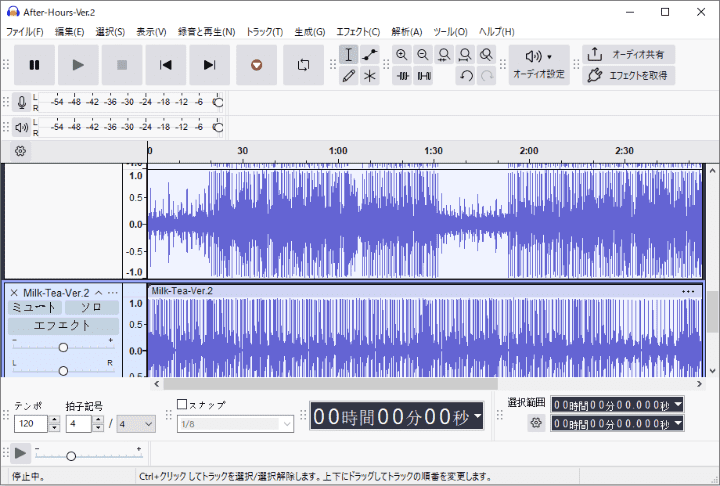Select the Draw pencil tool
The width and height of the screenshot is (720, 486).
[348, 75]
